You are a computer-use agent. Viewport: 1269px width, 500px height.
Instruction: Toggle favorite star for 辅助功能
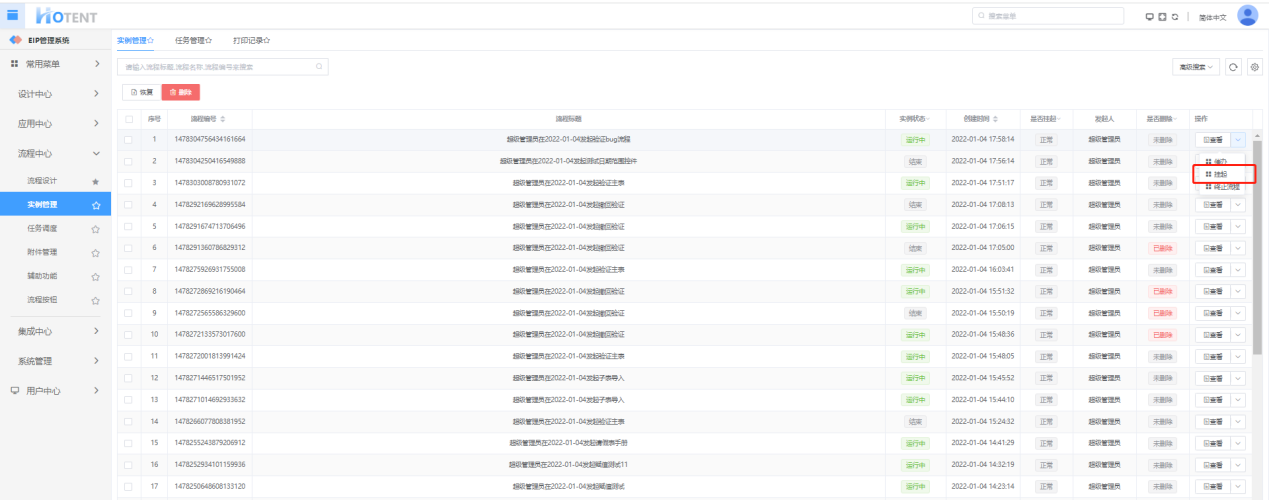coord(95,276)
